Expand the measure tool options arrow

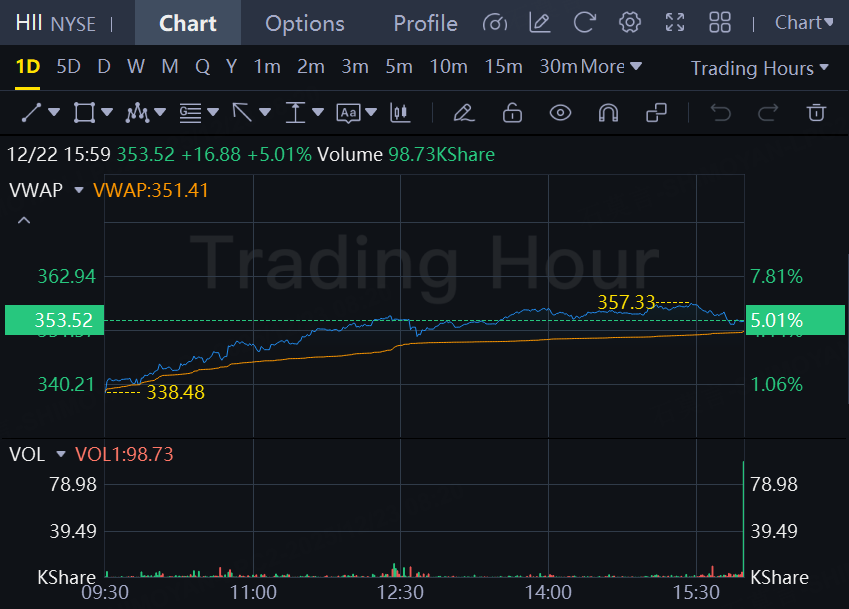tap(318, 113)
